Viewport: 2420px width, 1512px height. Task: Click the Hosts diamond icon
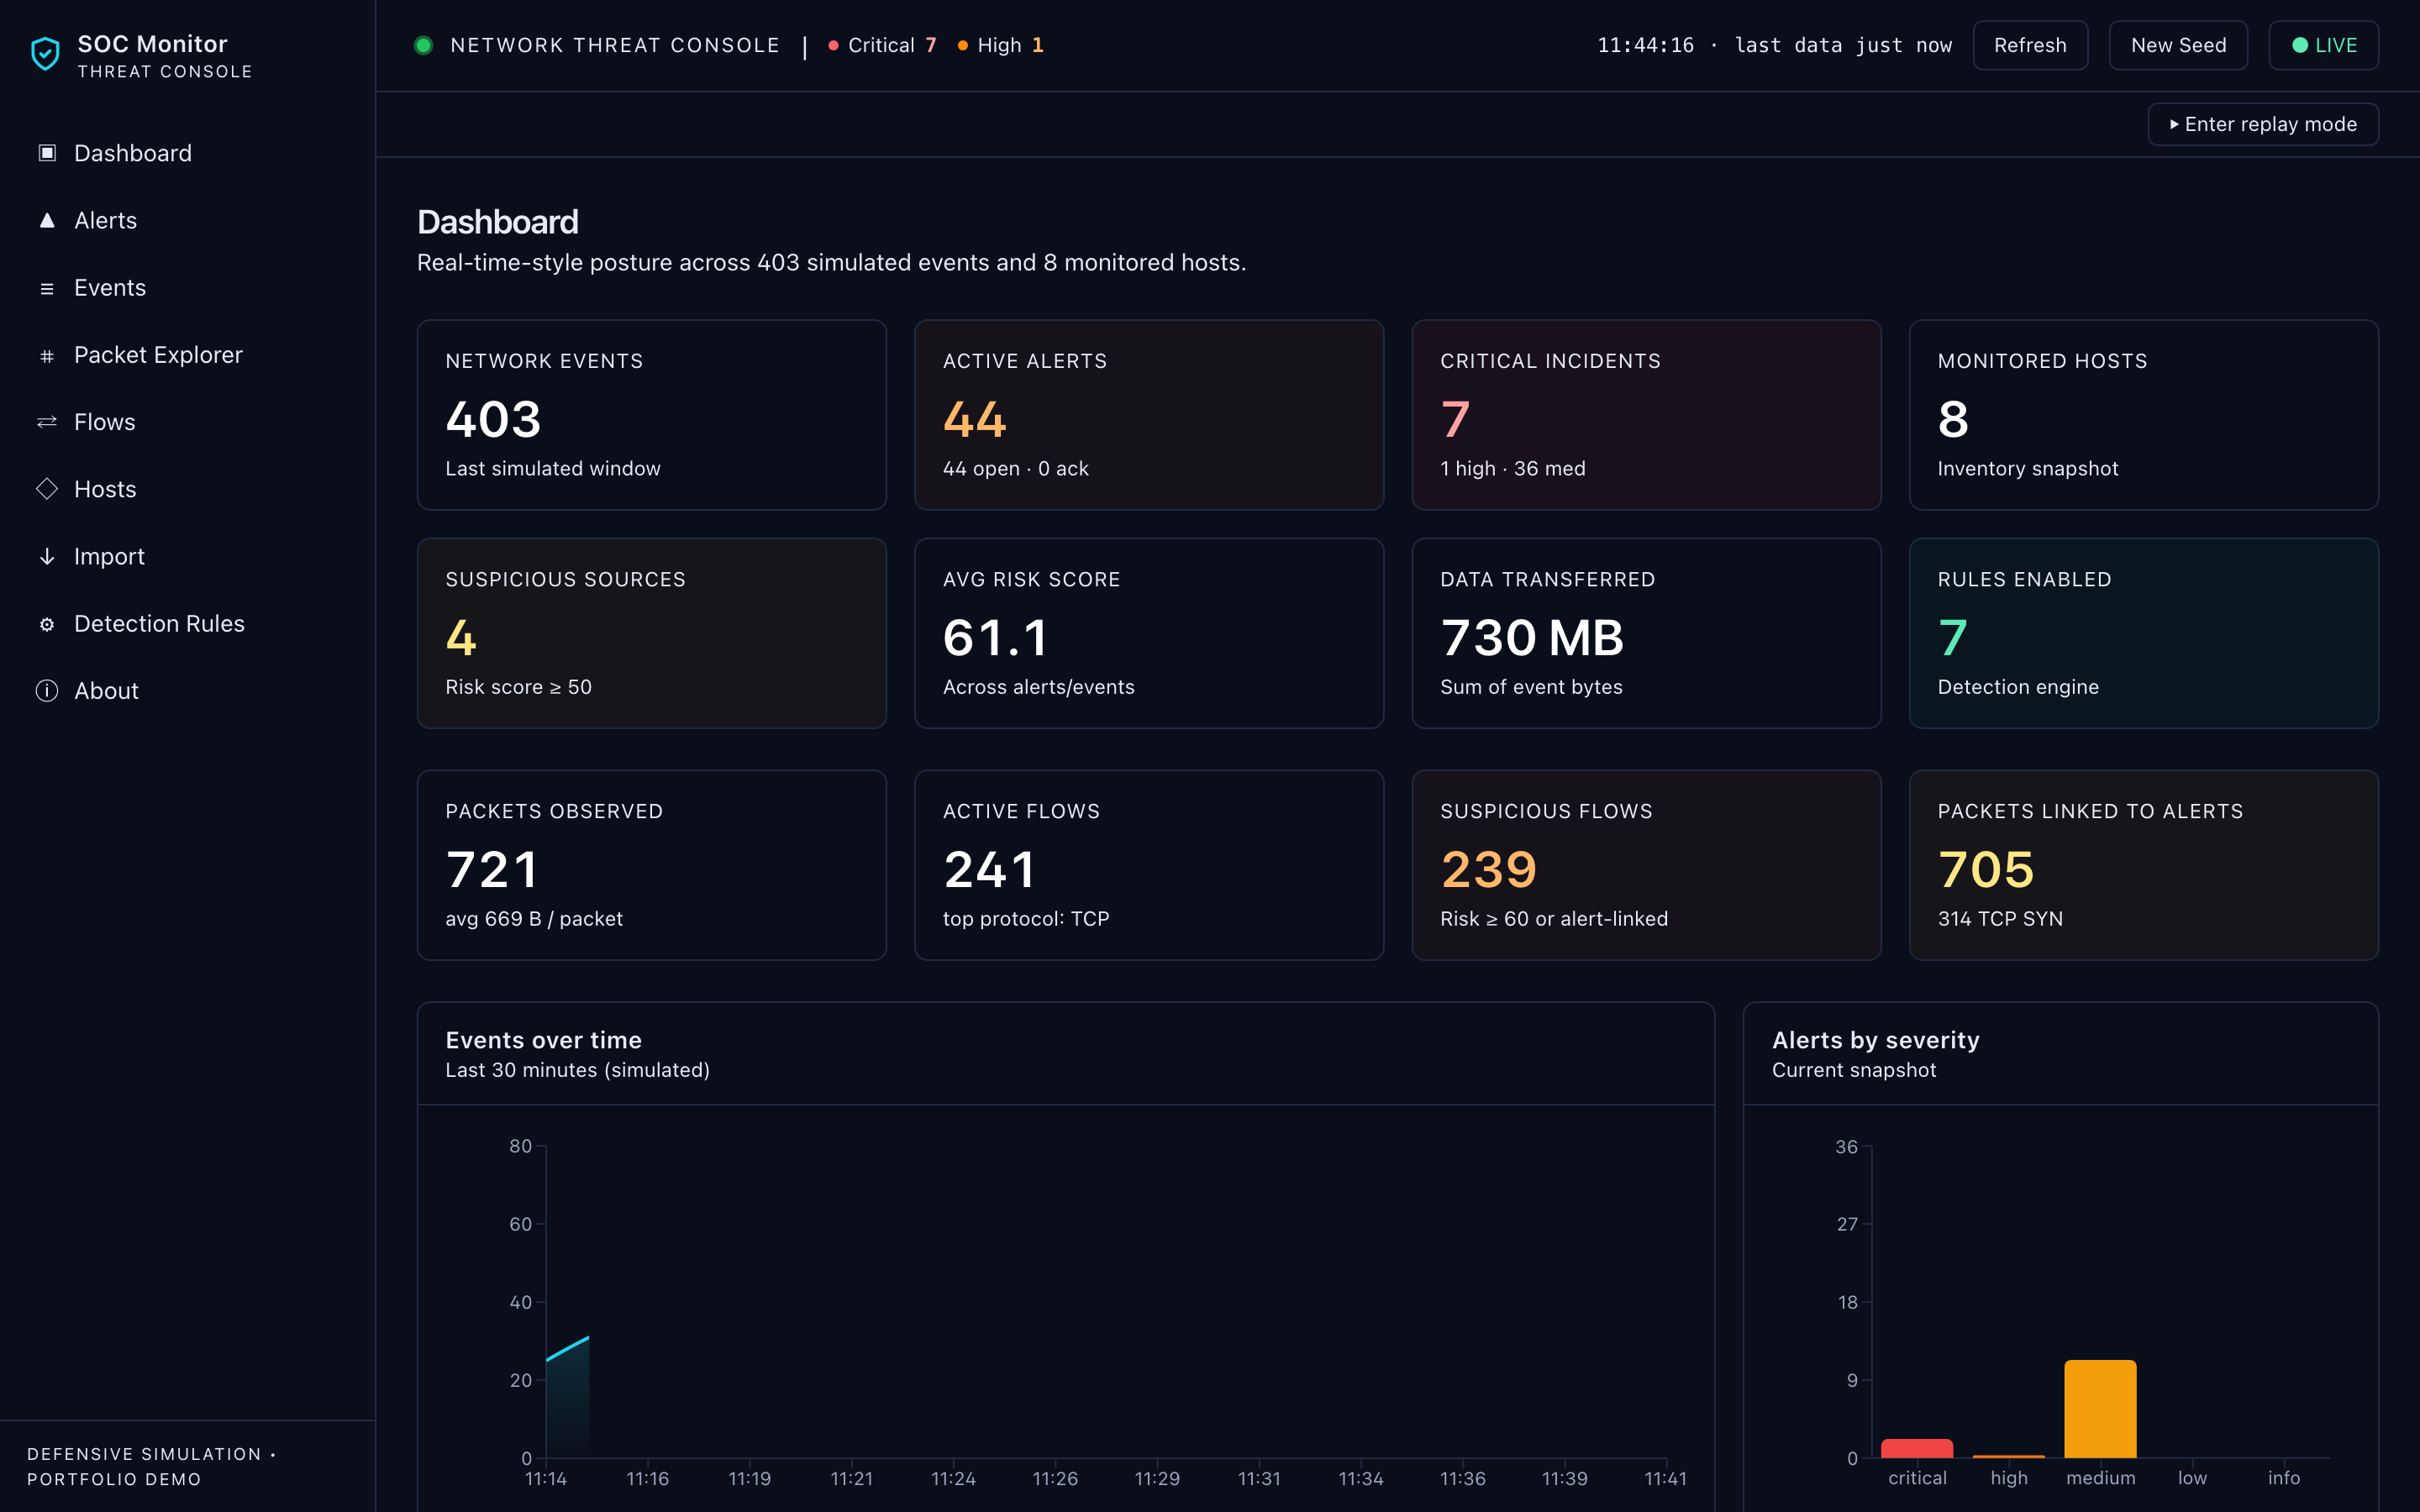47,489
